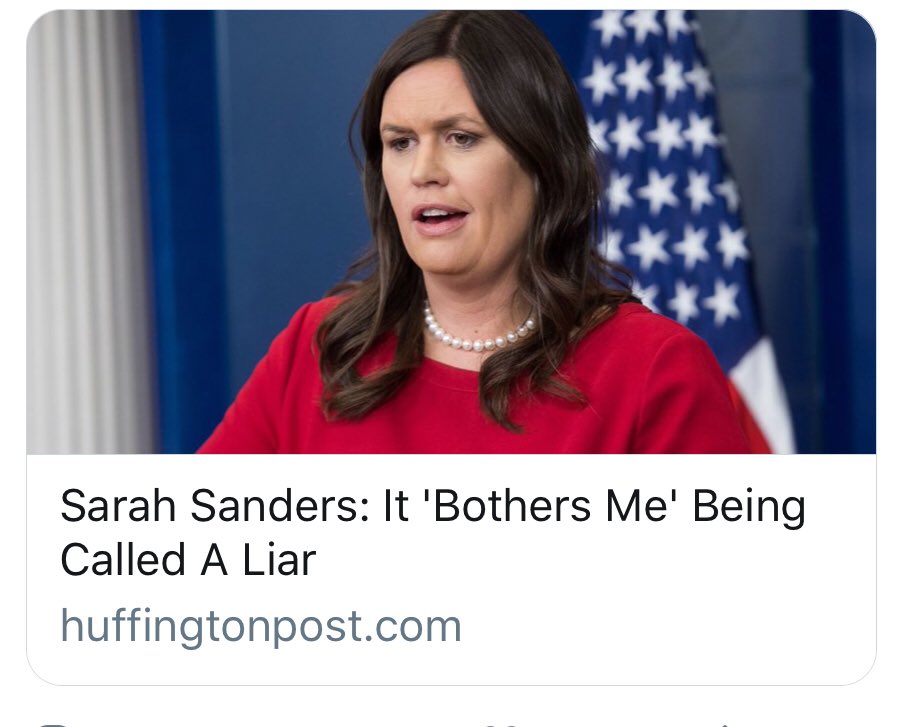910x727 pixels.
Task: Click the pearl necklace in the photo
Action: [478, 332]
